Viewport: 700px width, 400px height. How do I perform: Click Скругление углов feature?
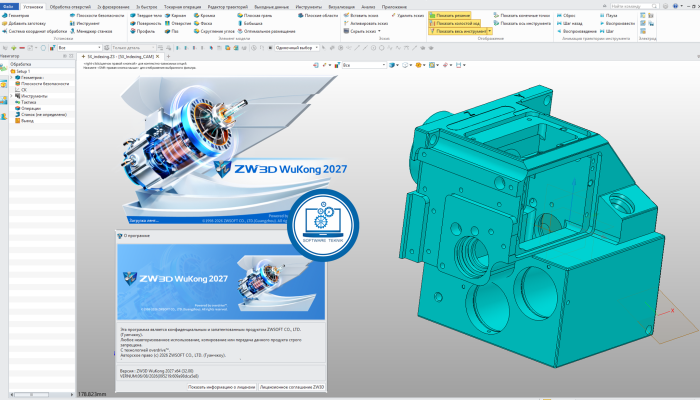(214, 31)
